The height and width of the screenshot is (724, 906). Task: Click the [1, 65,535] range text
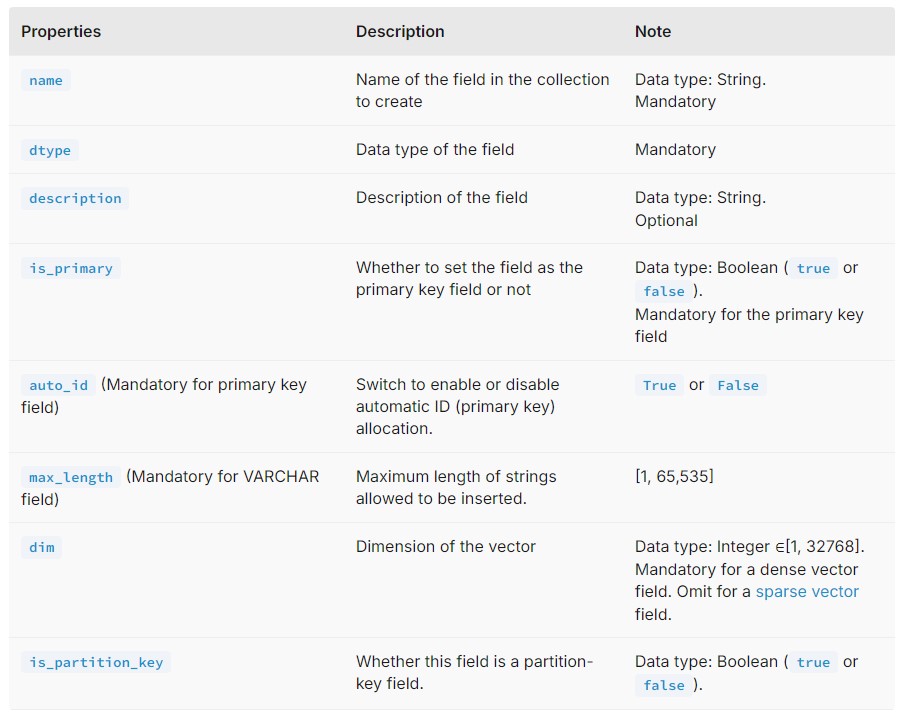[674, 477]
